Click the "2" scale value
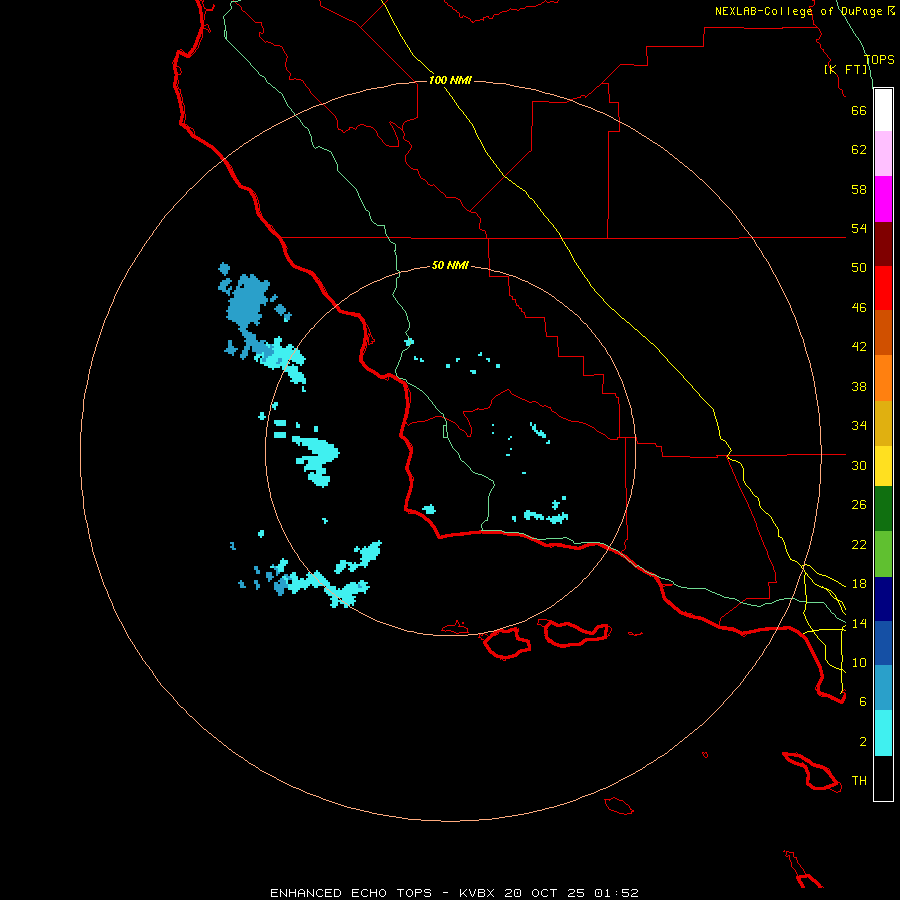 pyautogui.click(x=863, y=742)
